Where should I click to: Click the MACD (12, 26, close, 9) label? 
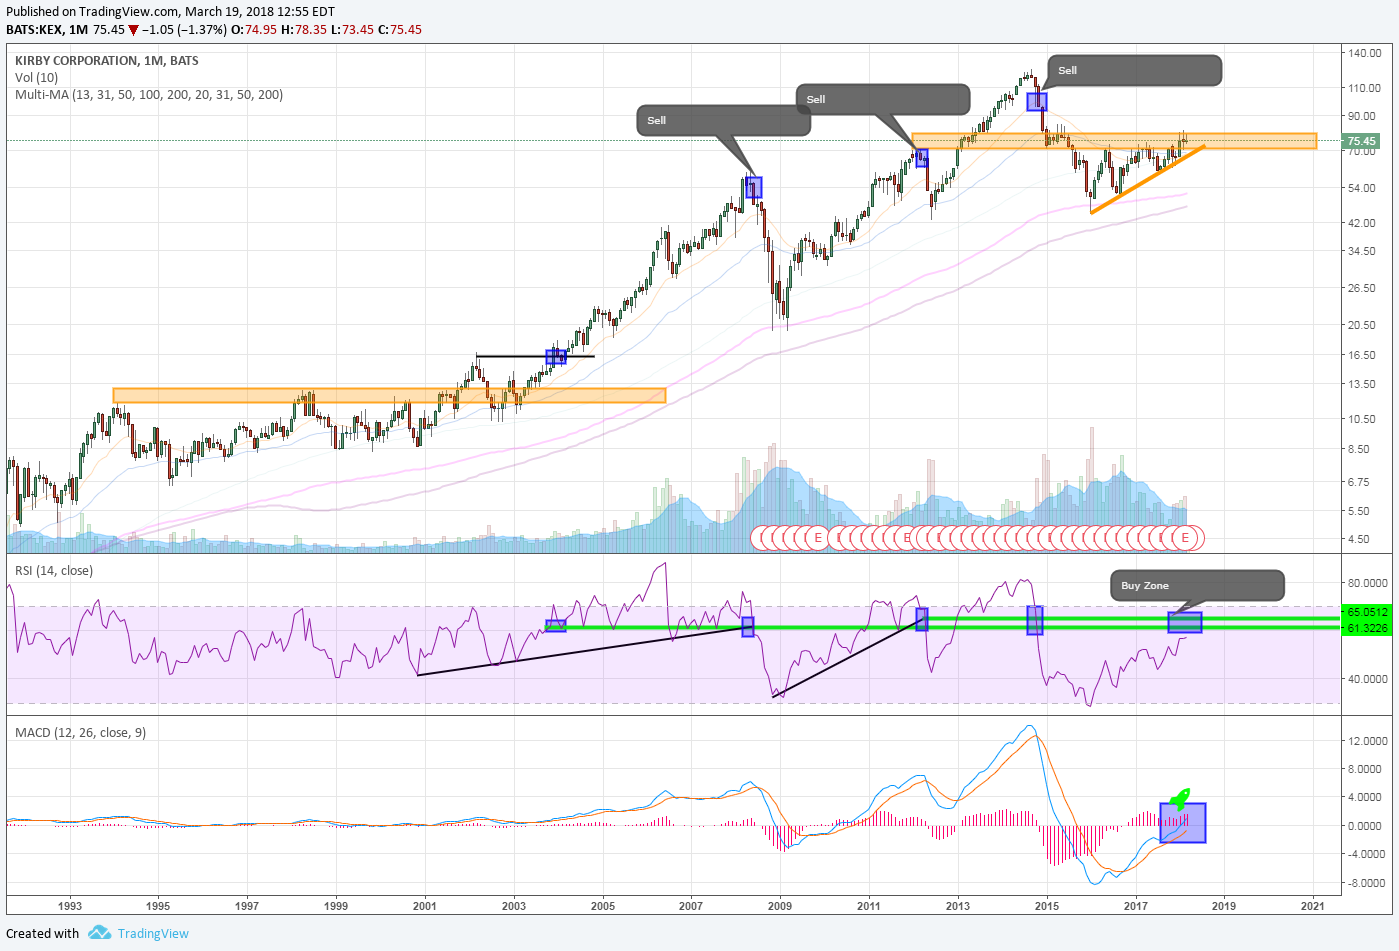(81, 733)
